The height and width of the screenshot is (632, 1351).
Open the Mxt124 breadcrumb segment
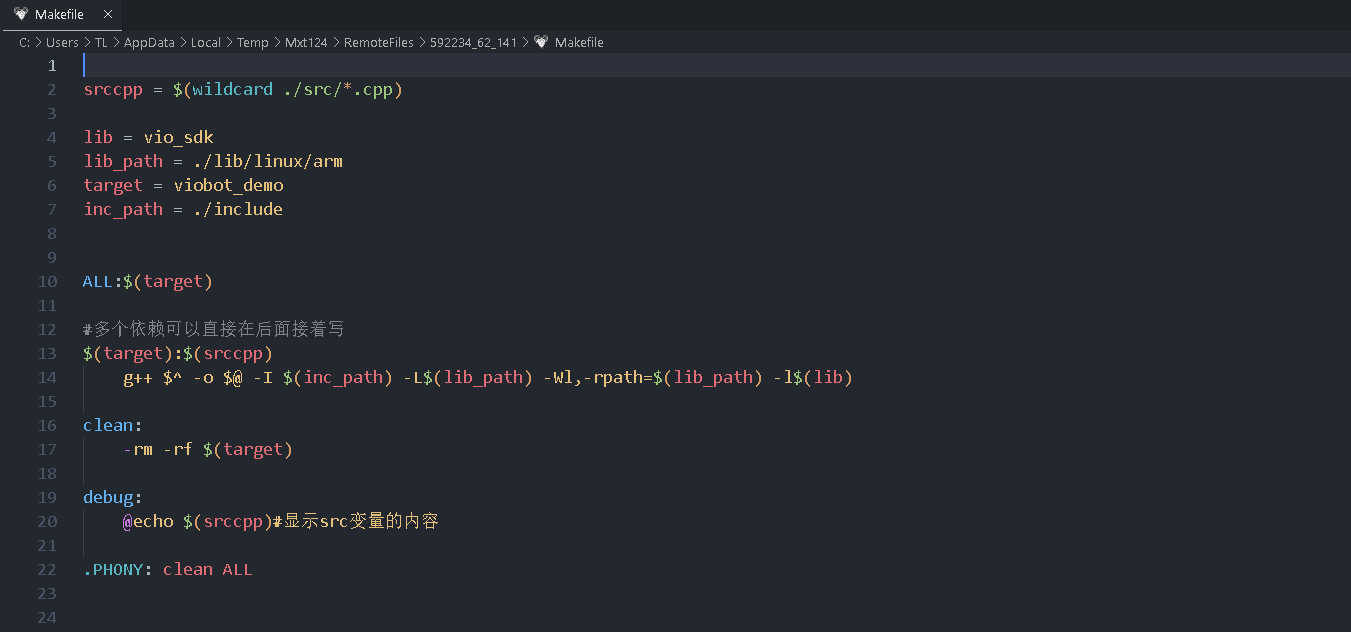click(x=306, y=43)
